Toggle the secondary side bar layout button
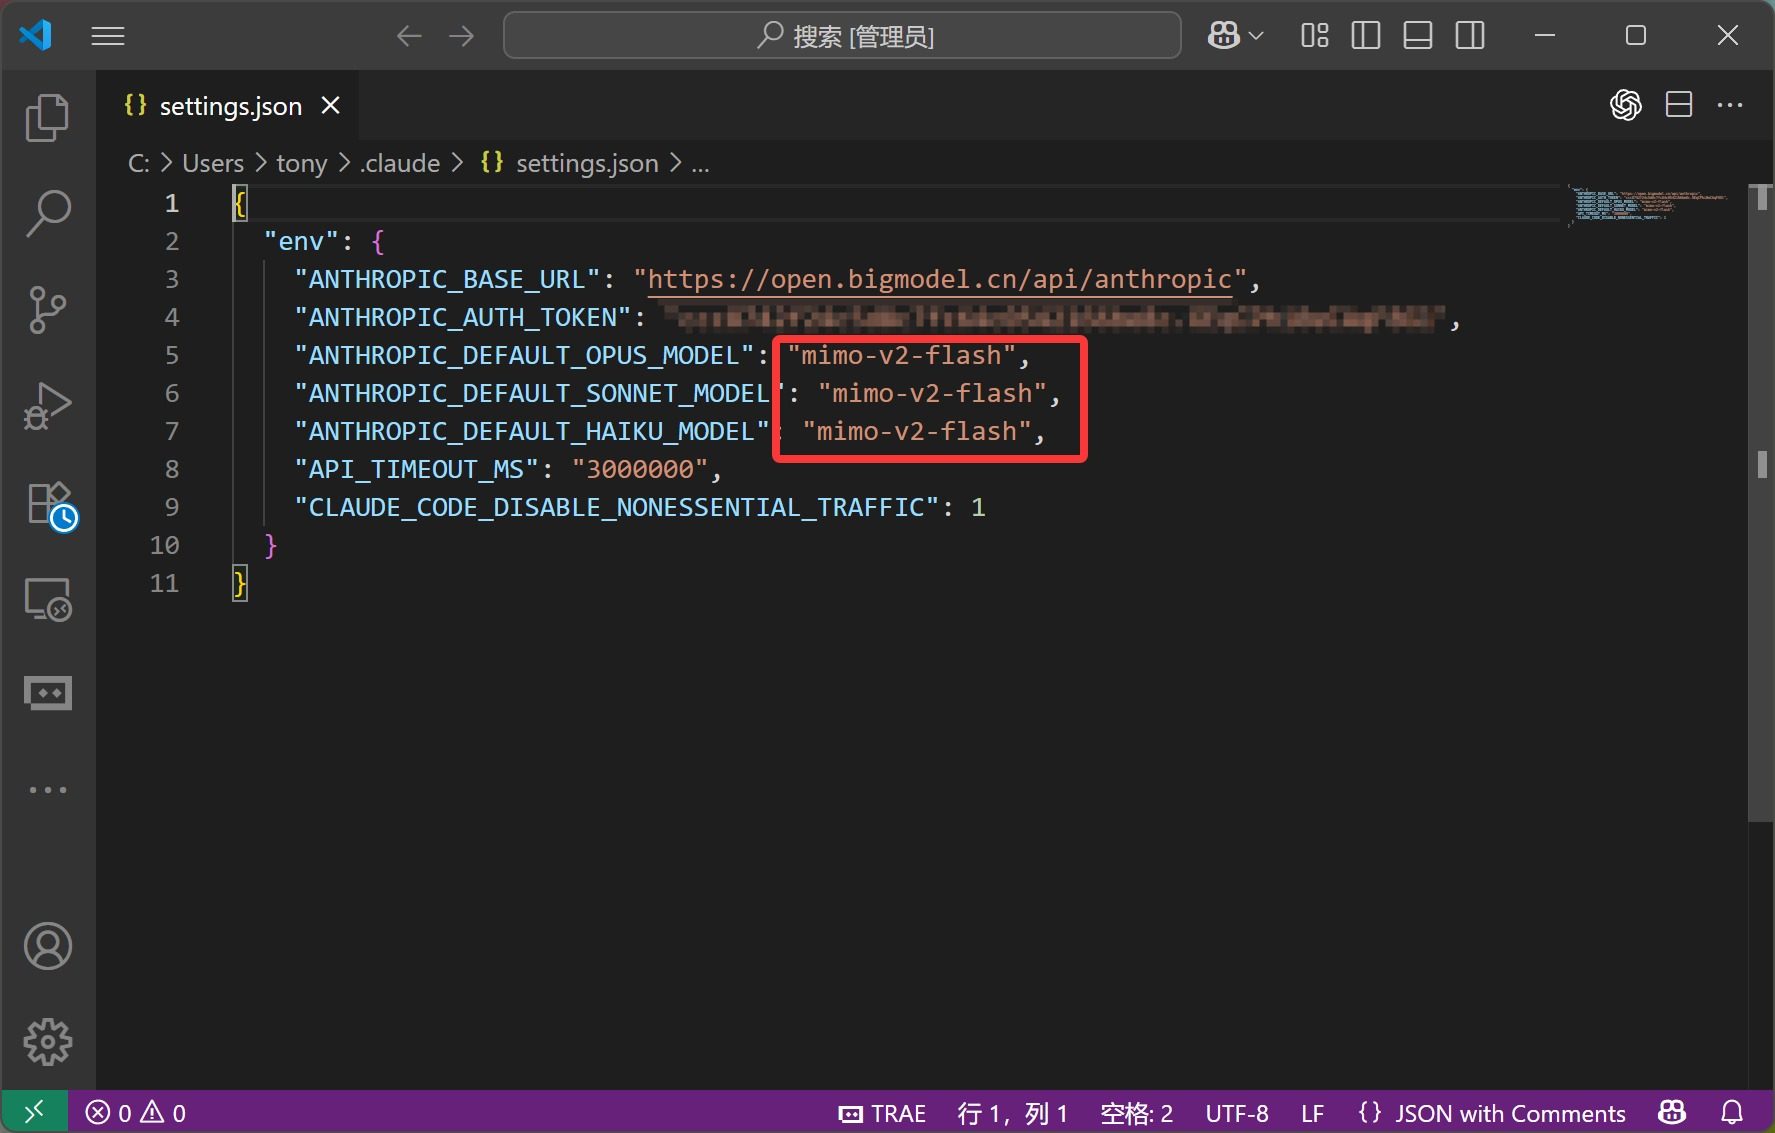The width and height of the screenshot is (1775, 1133). pyautogui.click(x=1469, y=36)
